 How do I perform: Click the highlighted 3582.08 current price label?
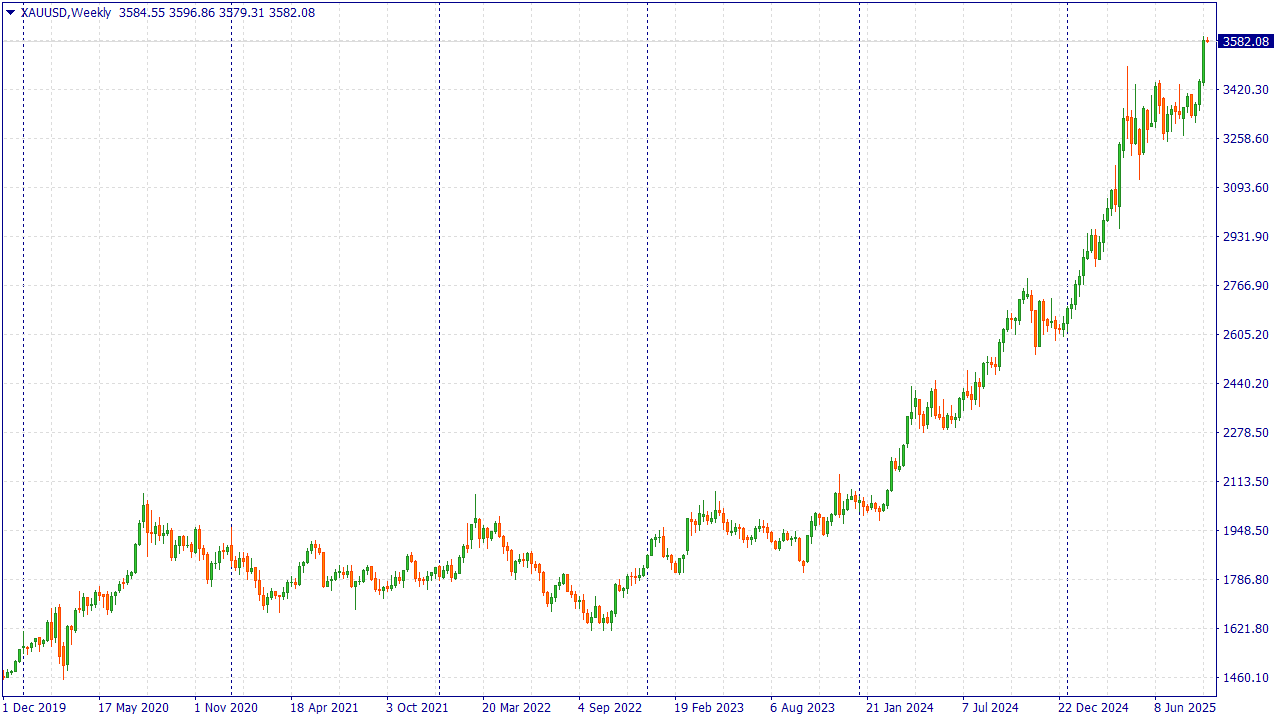point(1245,41)
